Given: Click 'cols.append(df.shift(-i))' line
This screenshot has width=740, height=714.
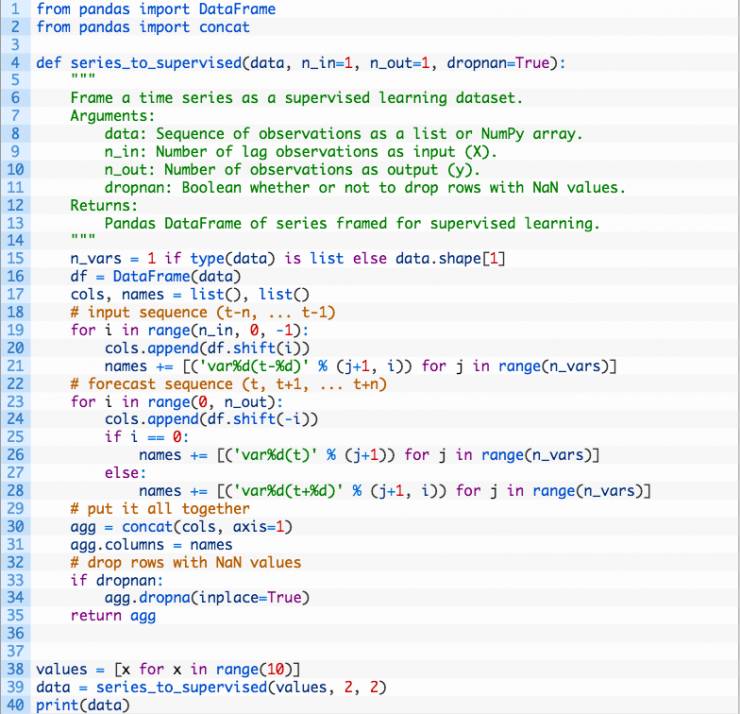Looking at the screenshot, I should 211,419.
